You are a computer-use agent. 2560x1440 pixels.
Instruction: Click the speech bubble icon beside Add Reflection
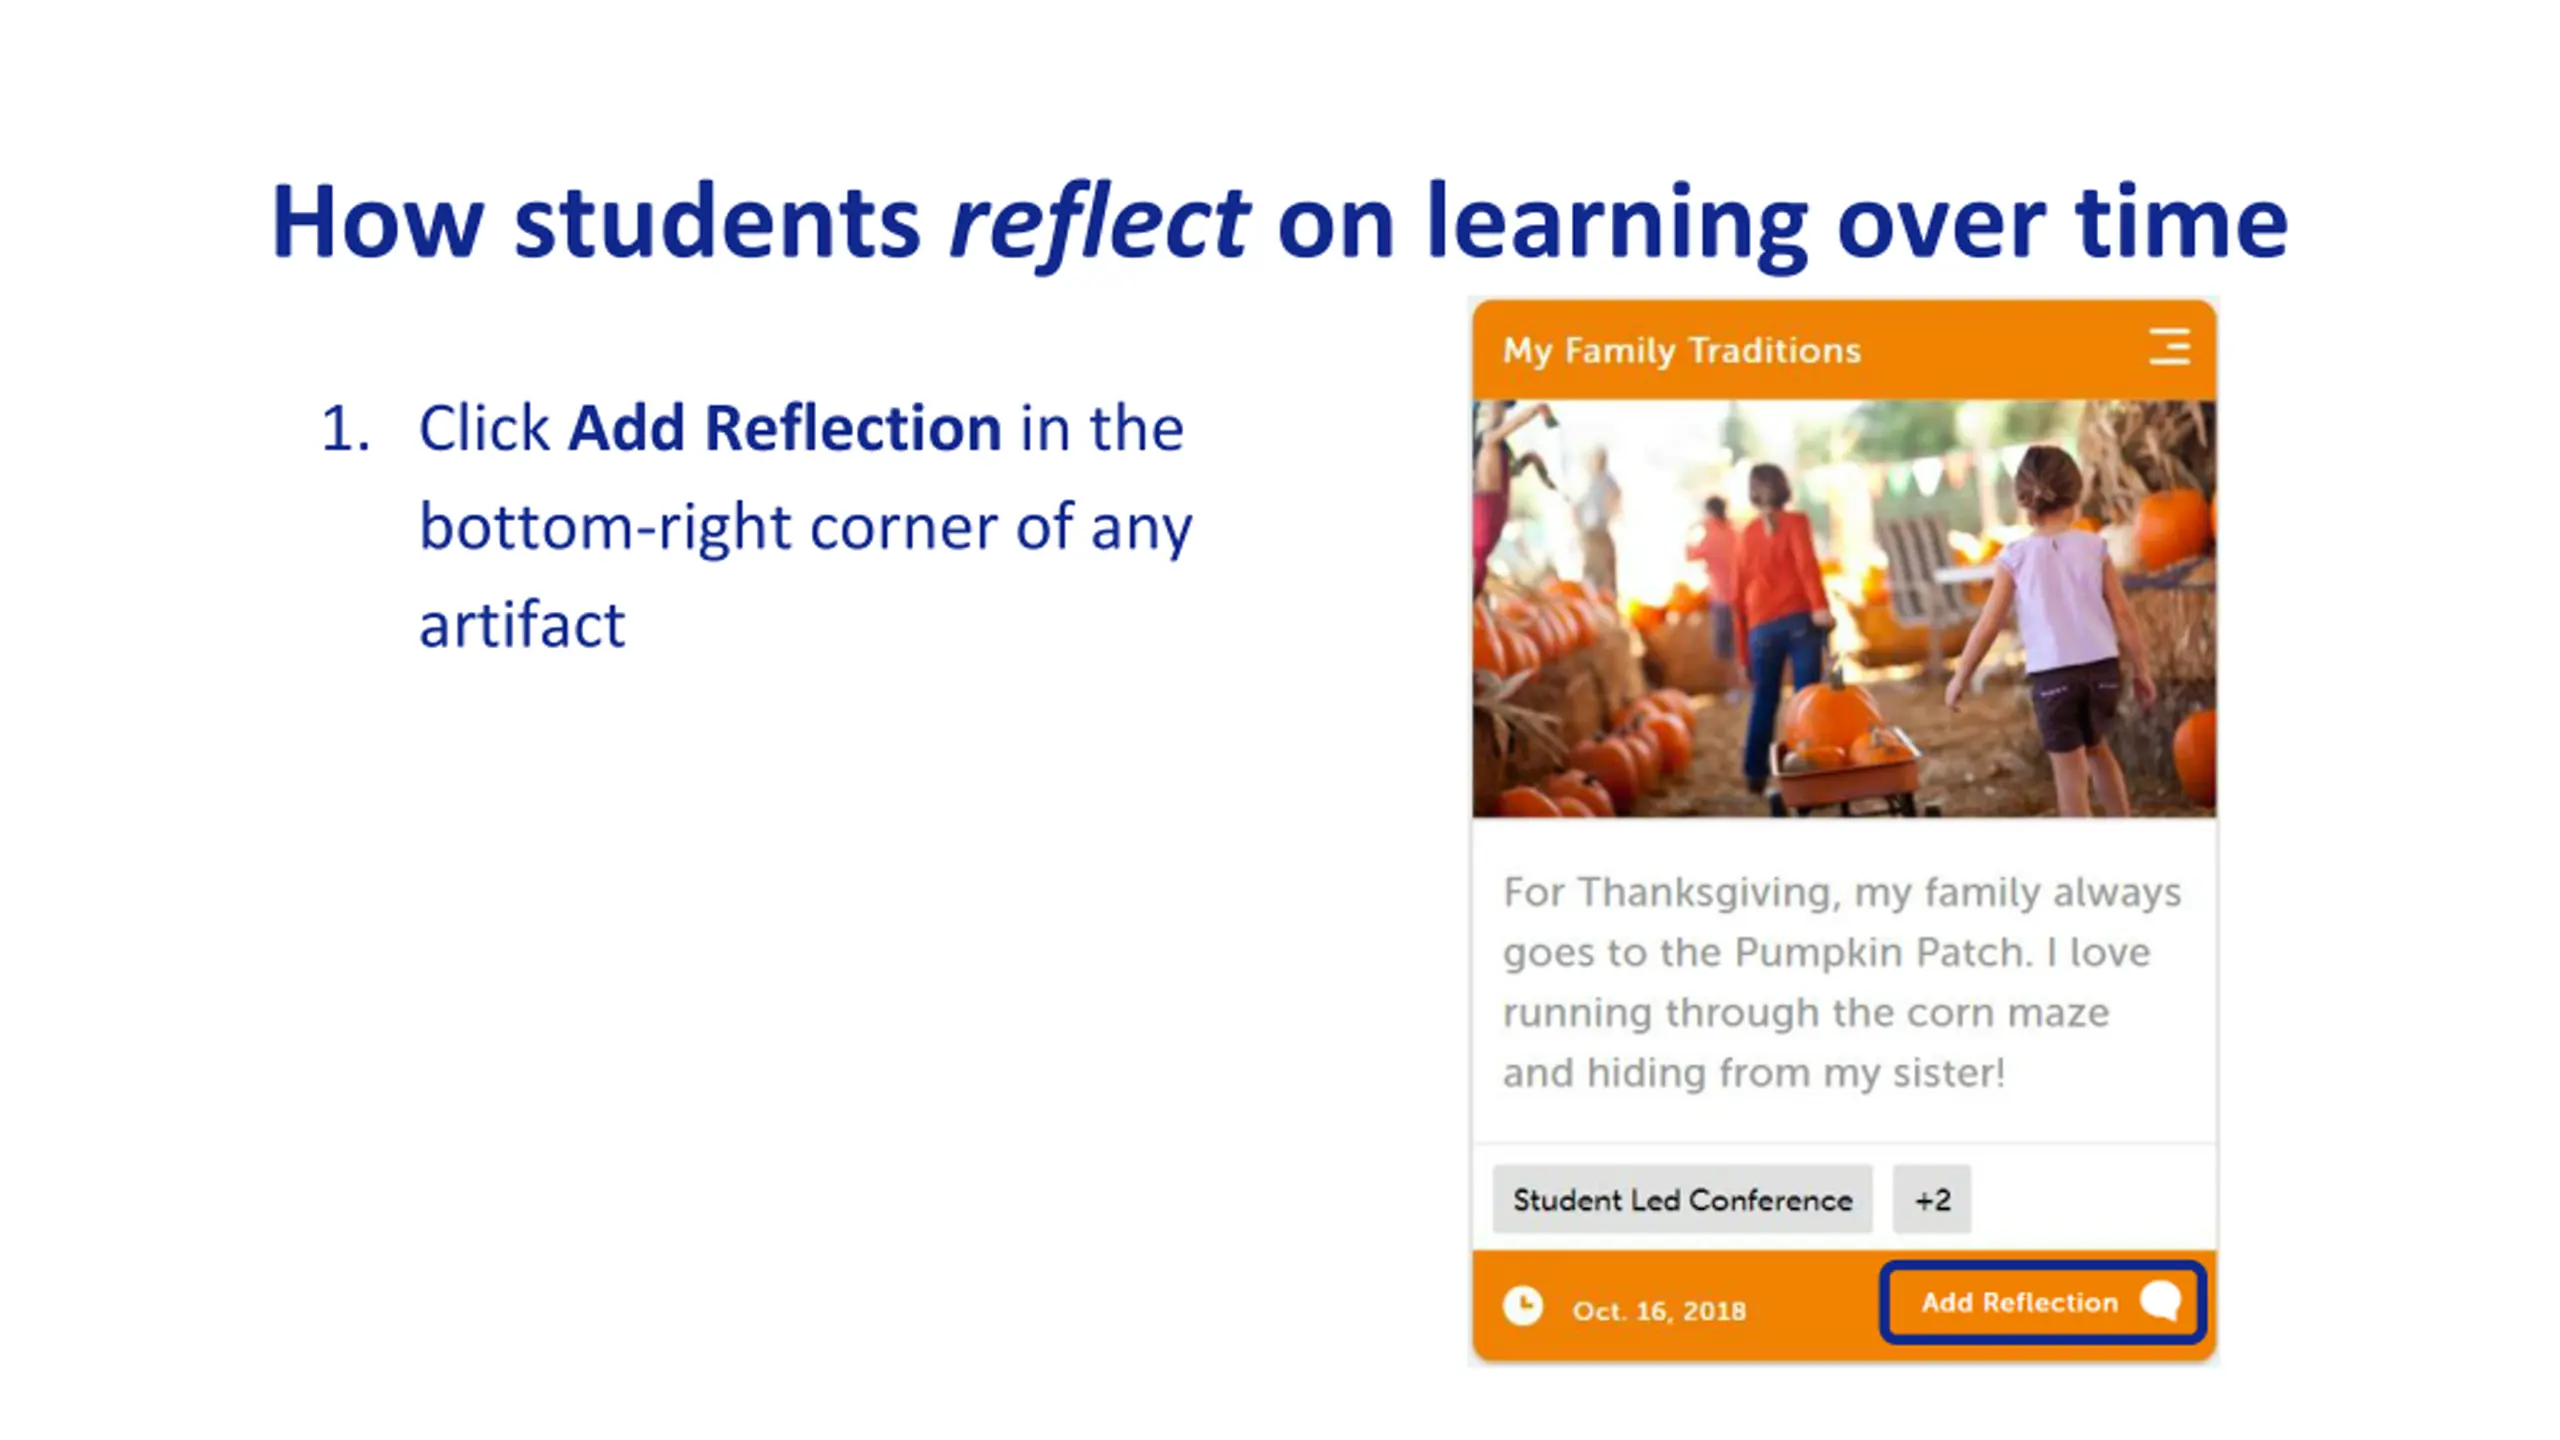(2160, 1301)
